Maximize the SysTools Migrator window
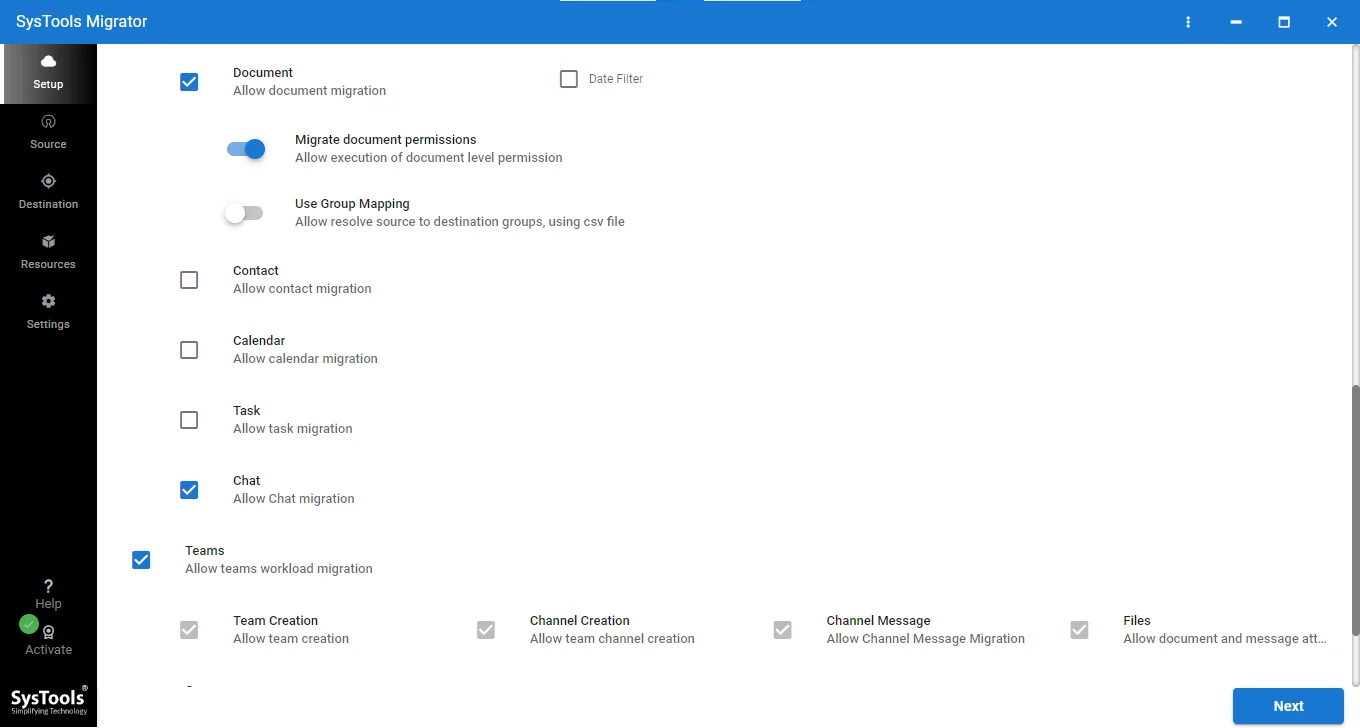This screenshot has width=1360, height=728. [x=1284, y=22]
